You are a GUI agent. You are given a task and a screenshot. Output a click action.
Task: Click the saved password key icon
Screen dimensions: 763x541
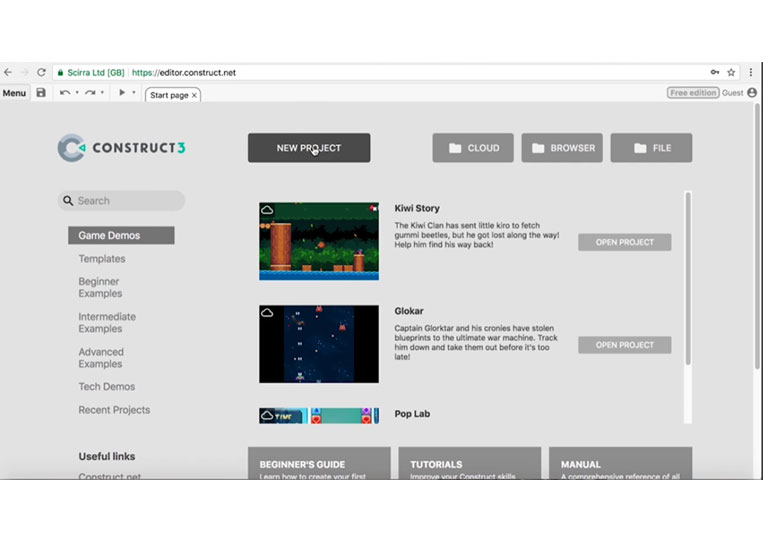tap(714, 72)
